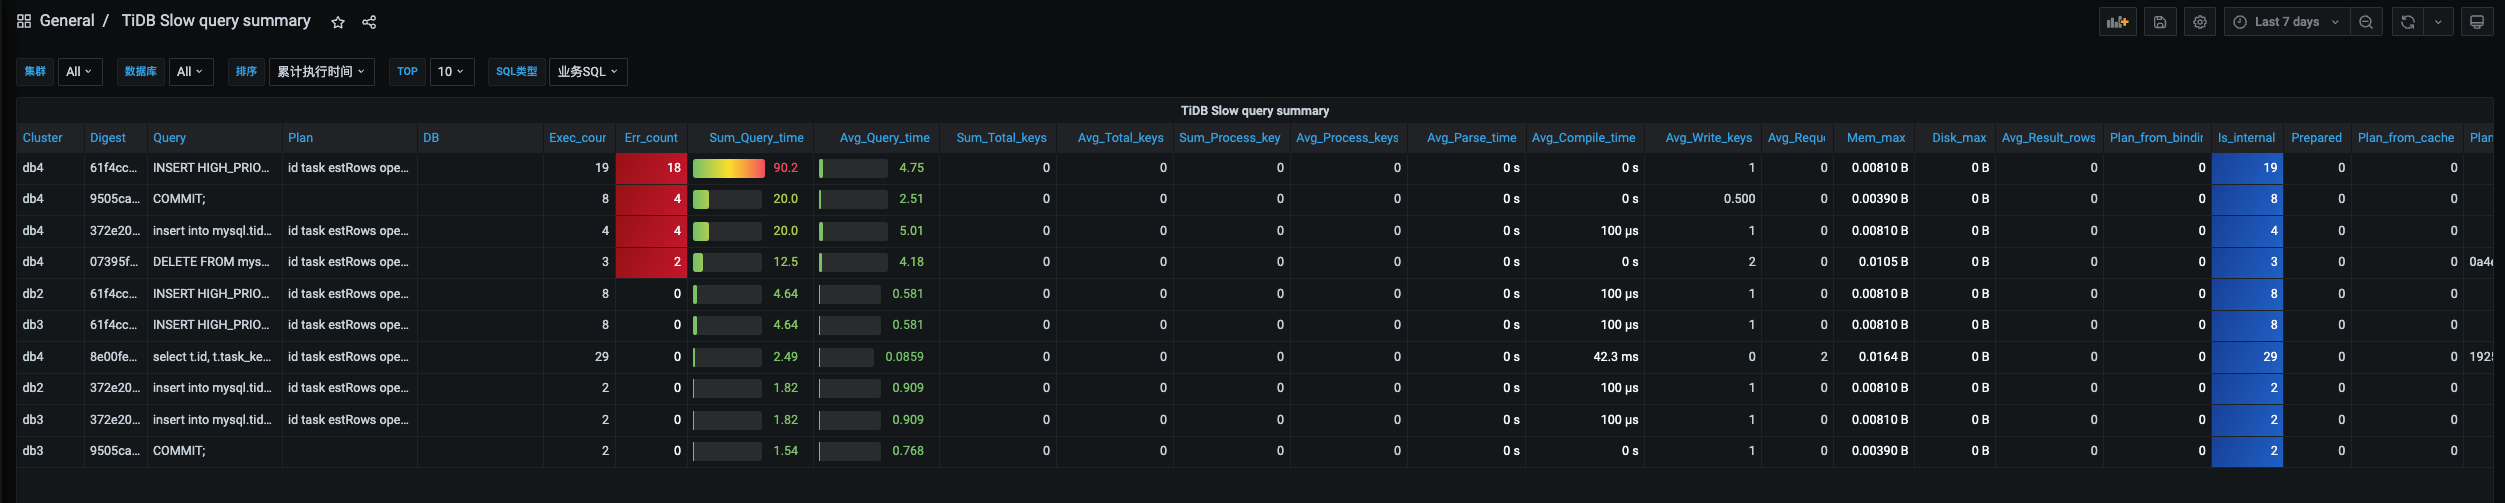Screen dimensions: 2505x503
Task: Sort table by Avg_Query_time column
Action: (x=884, y=138)
